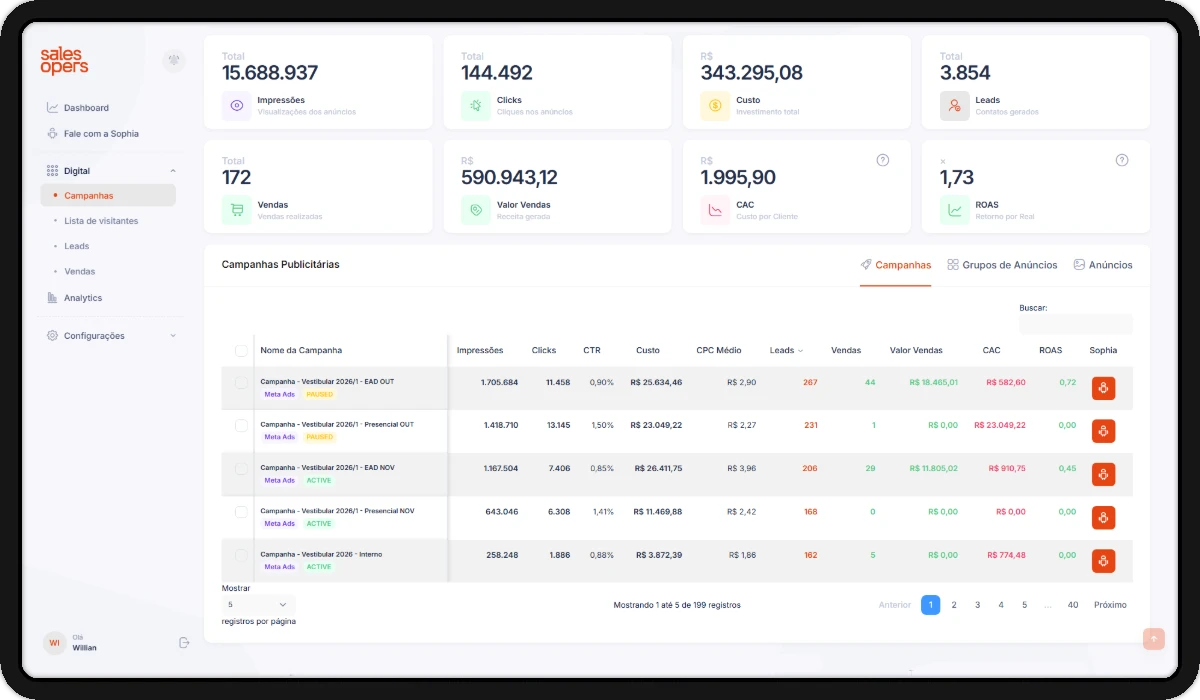The height and width of the screenshot is (700, 1200).
Task: Open Sophia for the EAD OUT campaign
Action: point(1103,388)
